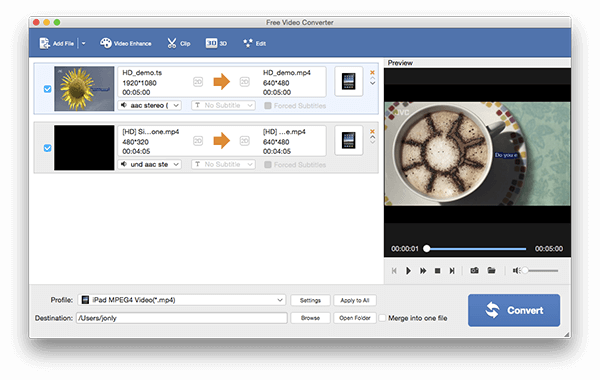Click output 2D icon for HD_demo.mp4
The height and width of the screenshot is (380, 600).
point(245,82)
